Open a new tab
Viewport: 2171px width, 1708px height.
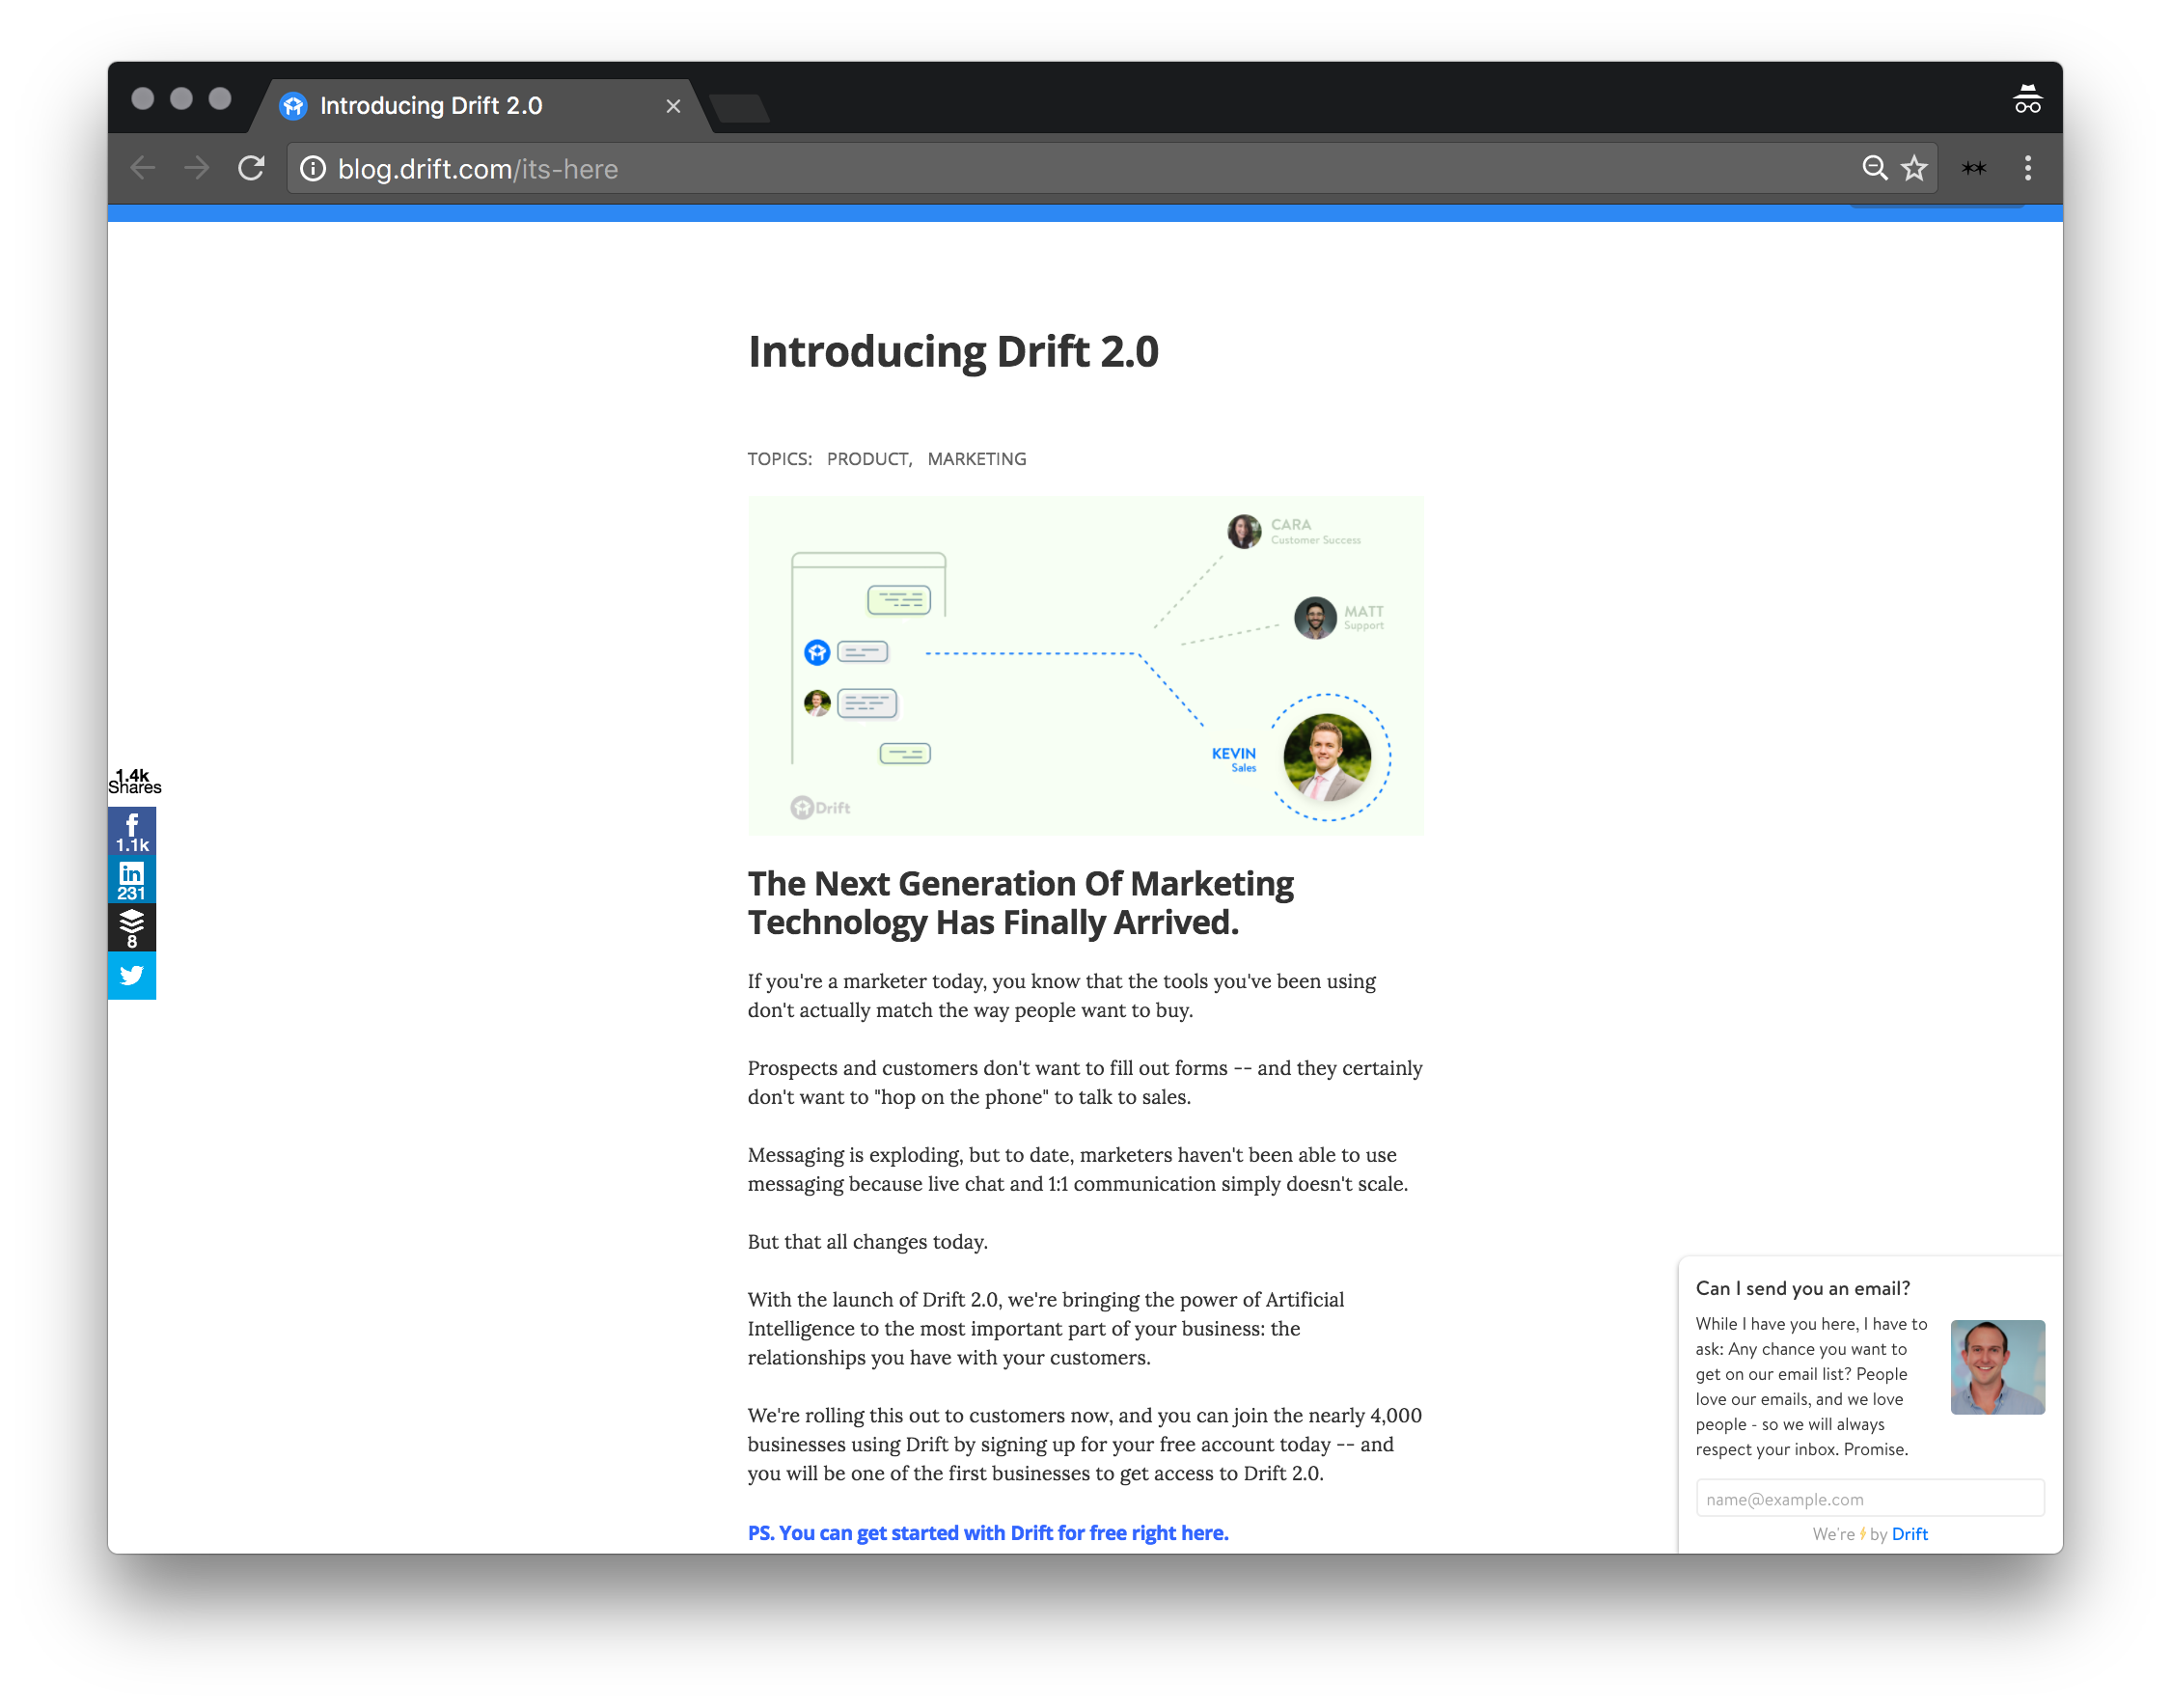(x=739, y=108)
